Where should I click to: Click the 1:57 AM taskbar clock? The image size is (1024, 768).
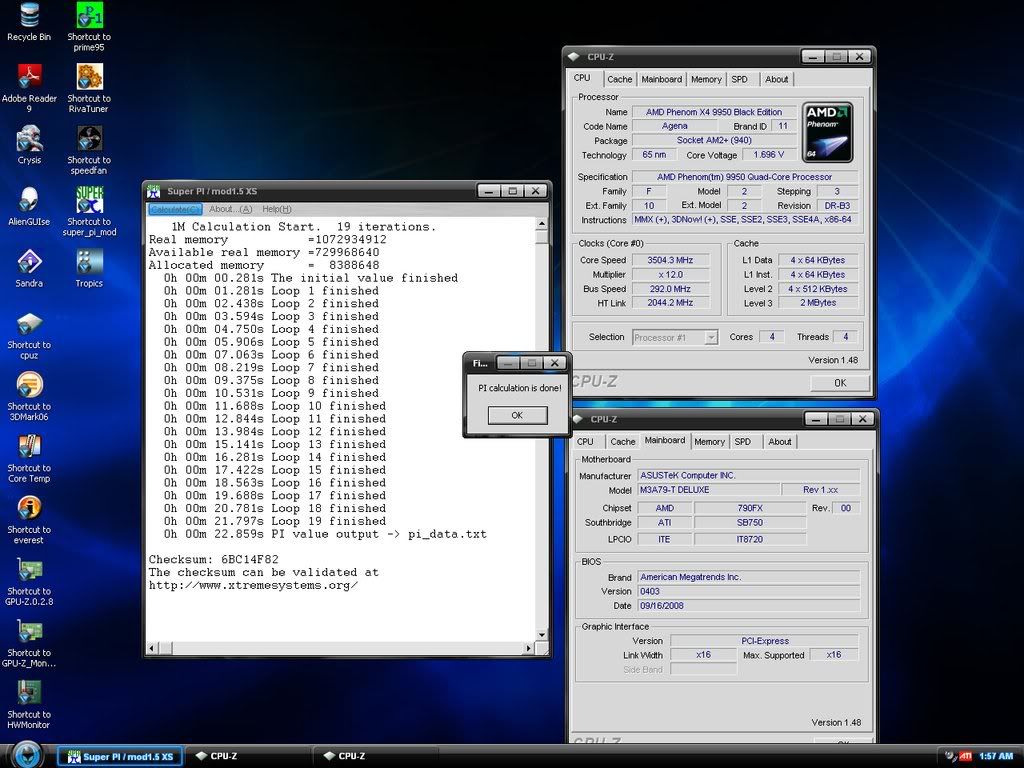[x=997, y=756]
